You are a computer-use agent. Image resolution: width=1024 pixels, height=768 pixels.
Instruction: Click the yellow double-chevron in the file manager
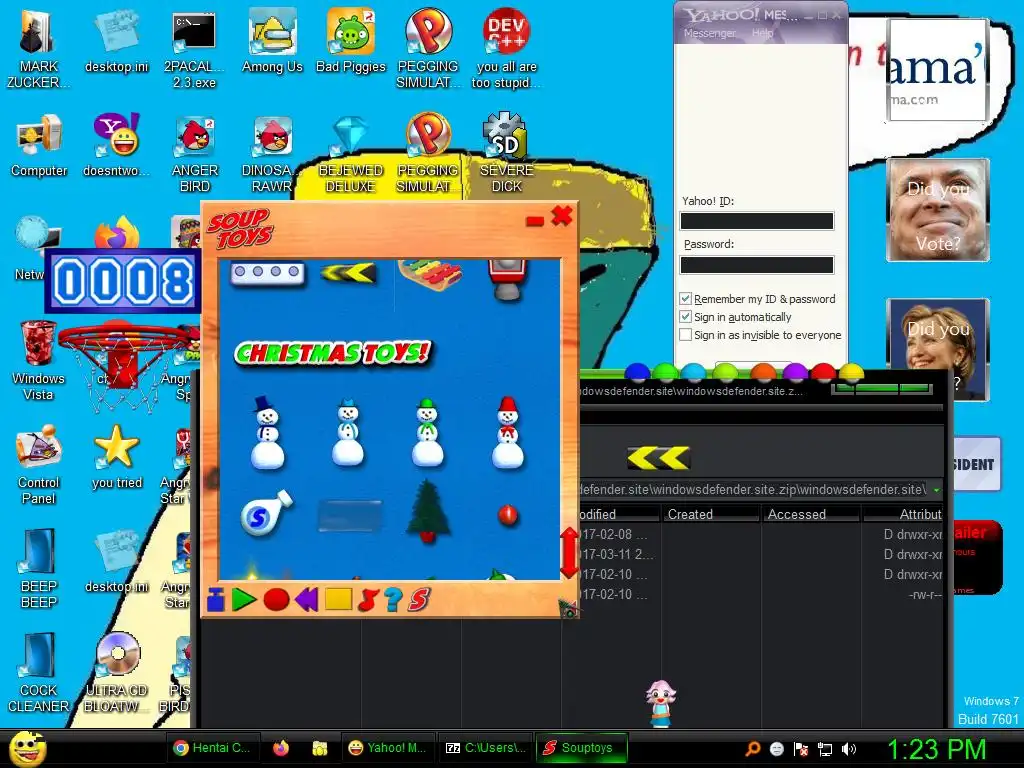coord(658,458)
